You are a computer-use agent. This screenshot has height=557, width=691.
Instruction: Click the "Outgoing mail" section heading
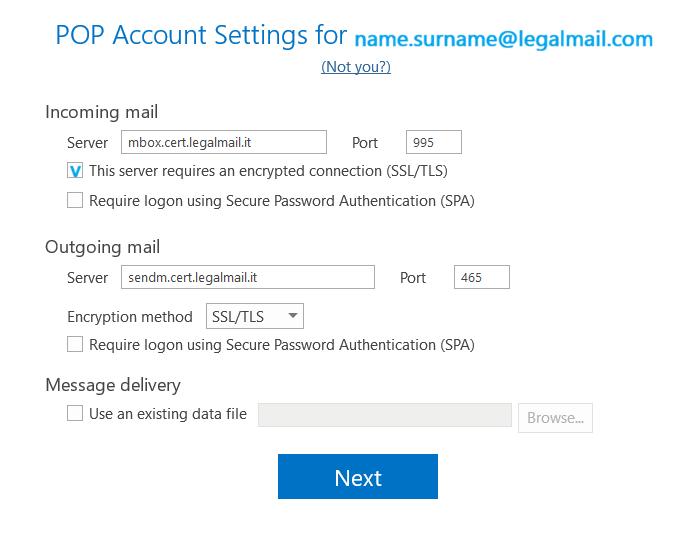click(102, 247)
